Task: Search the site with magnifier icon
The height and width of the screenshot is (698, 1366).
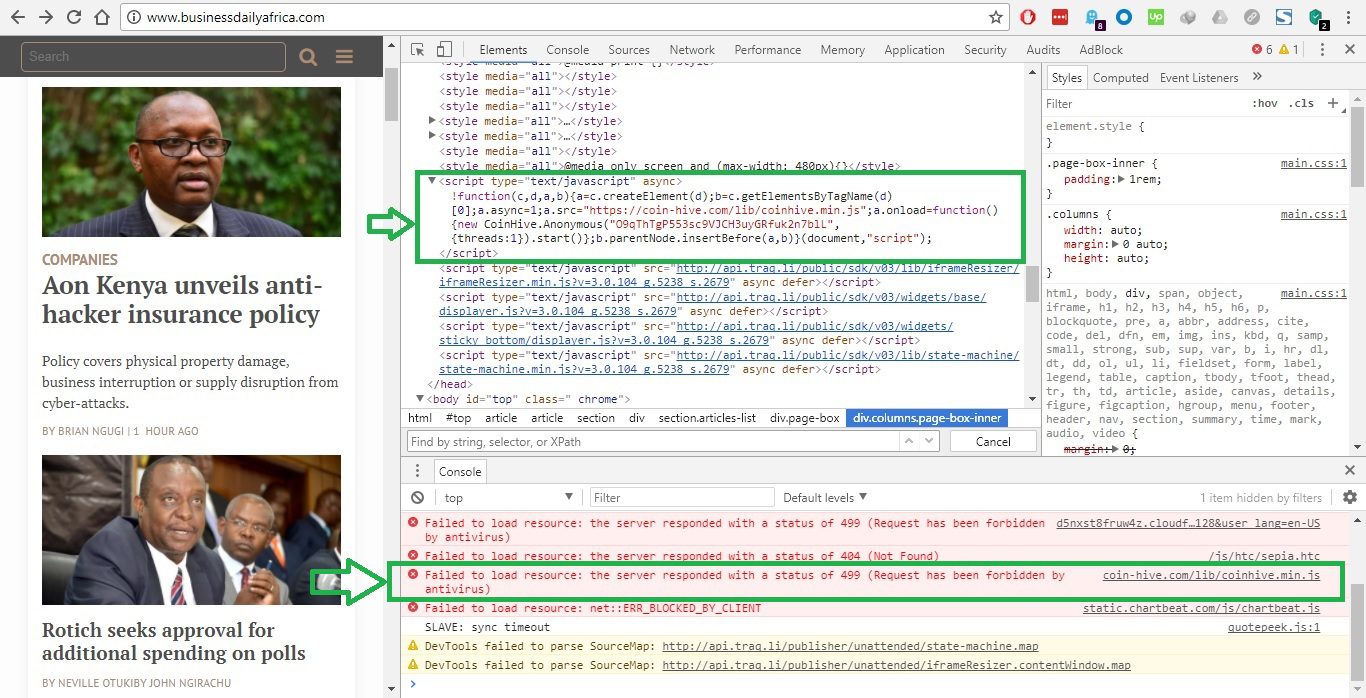Action: (308, 57)
